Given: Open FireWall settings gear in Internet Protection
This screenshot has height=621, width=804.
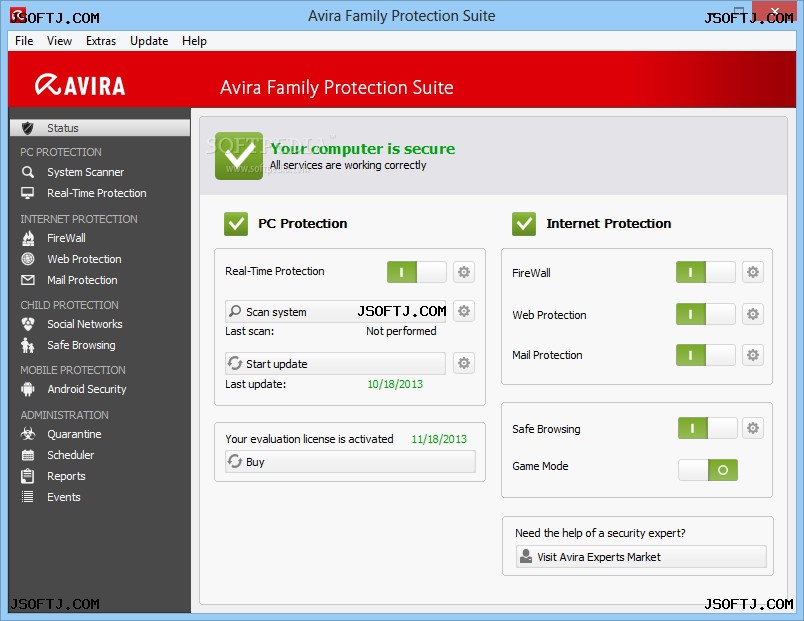Looking at the screenshot, I should click(x=753, y=272).
